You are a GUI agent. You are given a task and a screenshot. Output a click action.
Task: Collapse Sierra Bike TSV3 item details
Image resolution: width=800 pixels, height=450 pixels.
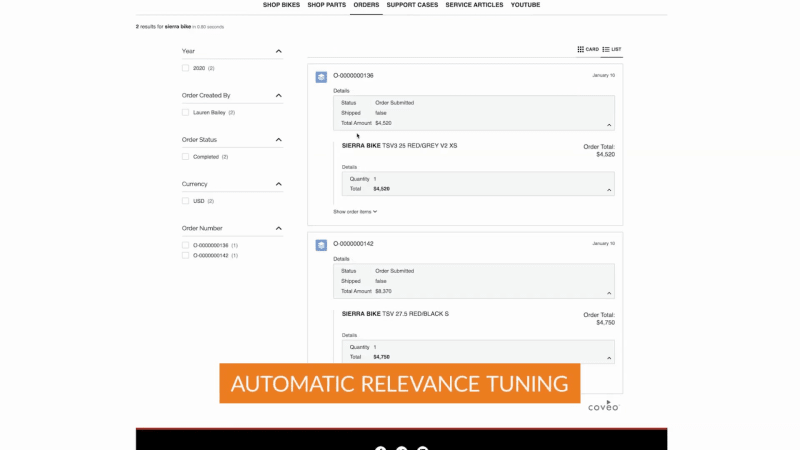tap(608, 189)
